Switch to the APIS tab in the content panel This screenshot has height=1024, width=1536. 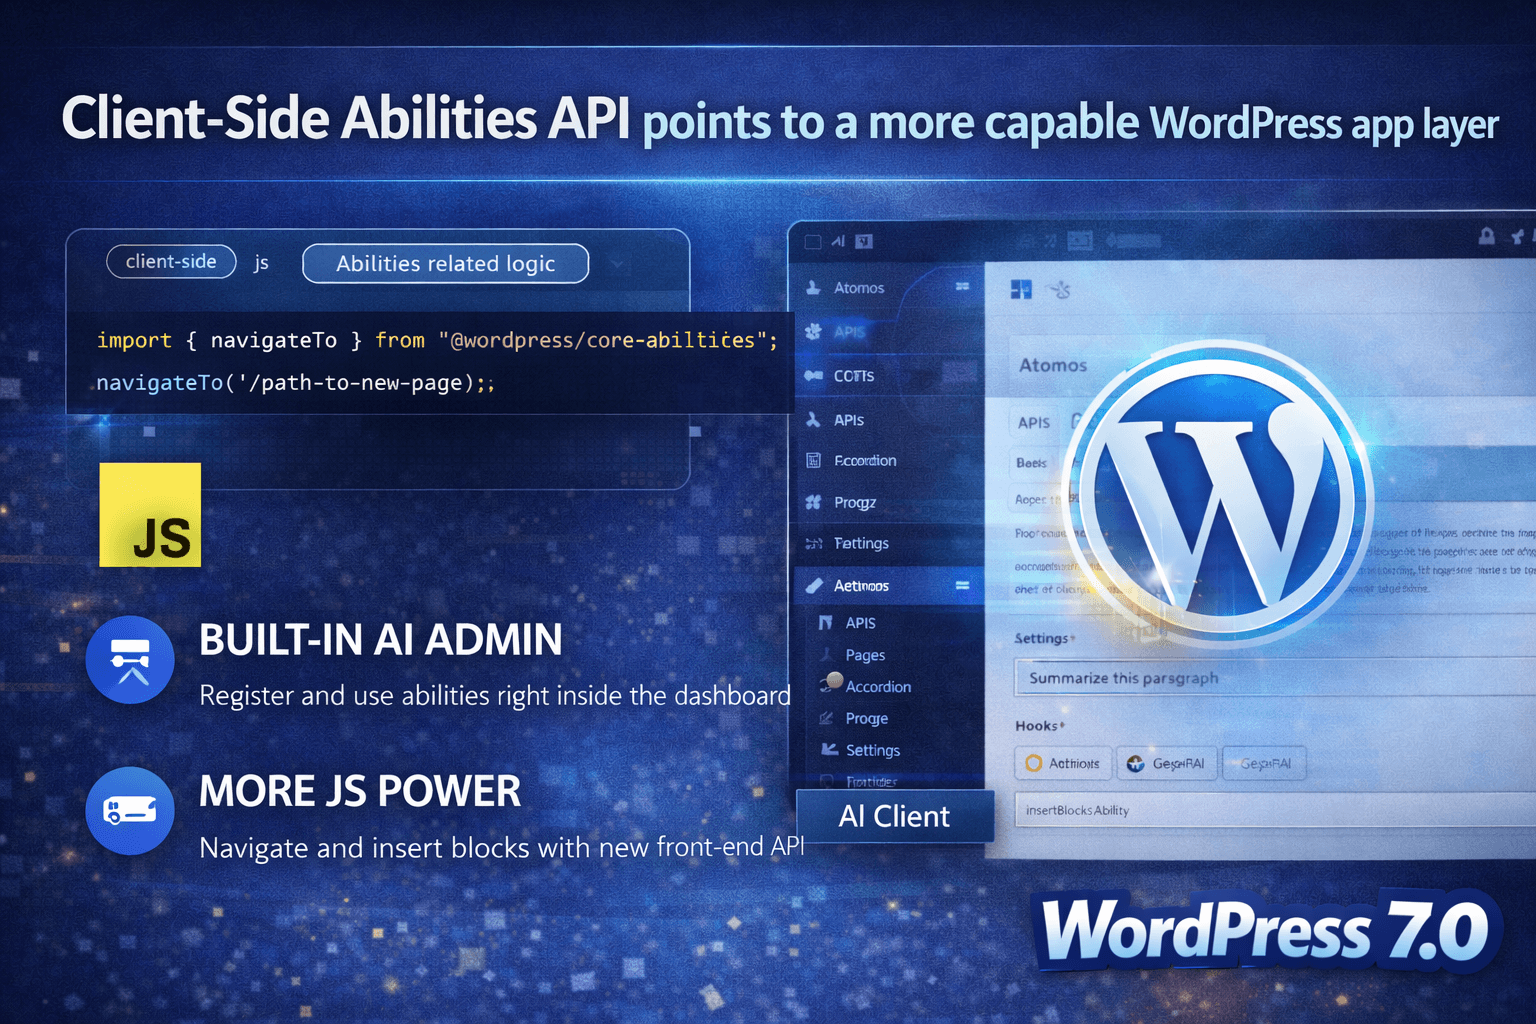click(x=1034, y=422)
